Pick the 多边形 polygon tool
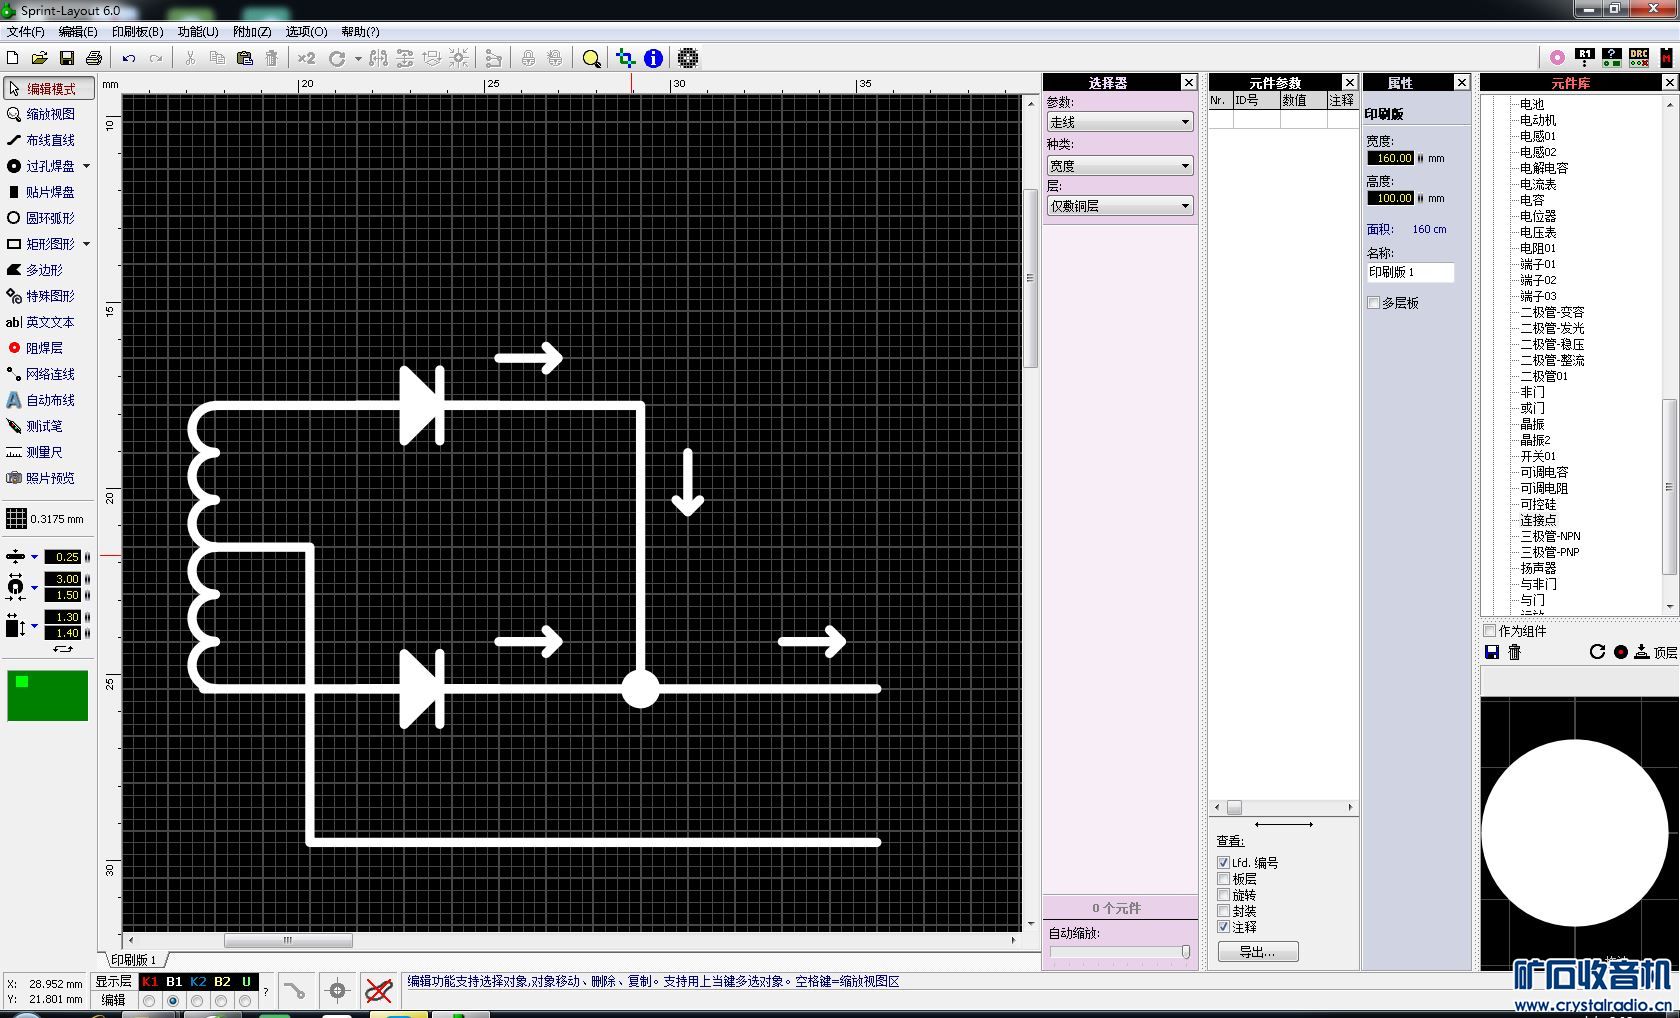1680x1018 pixels. click(43, 270)
